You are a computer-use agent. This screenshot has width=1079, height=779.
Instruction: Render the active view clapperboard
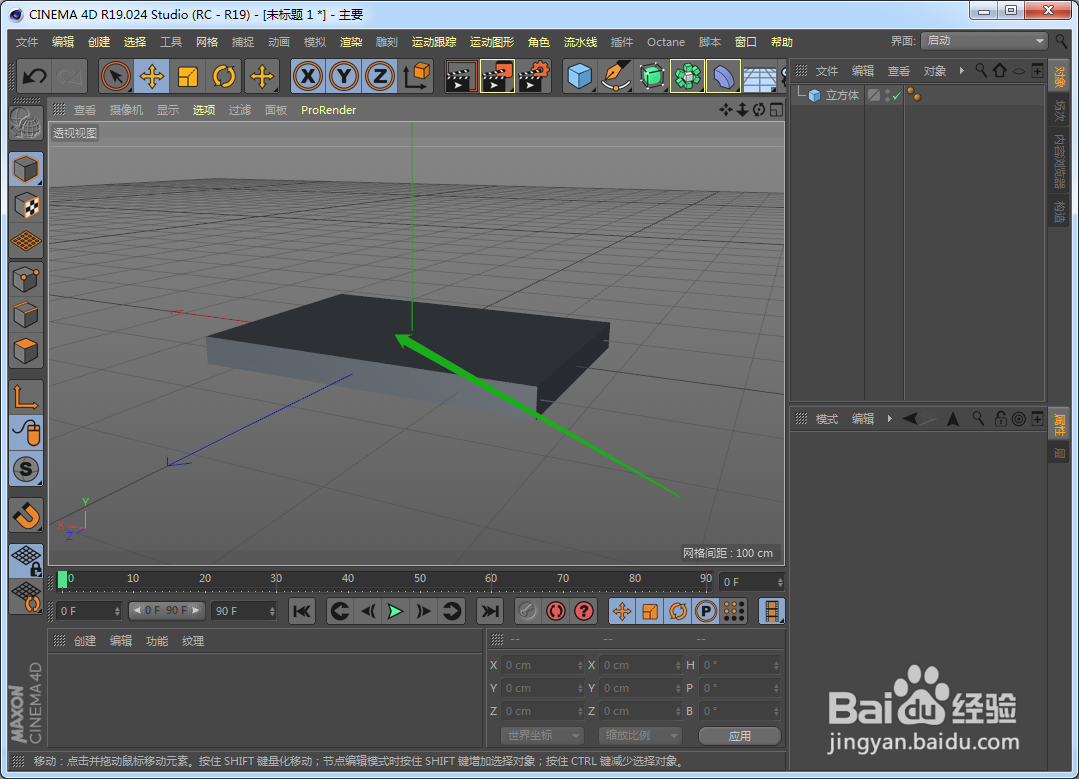(x=461, y=76)
